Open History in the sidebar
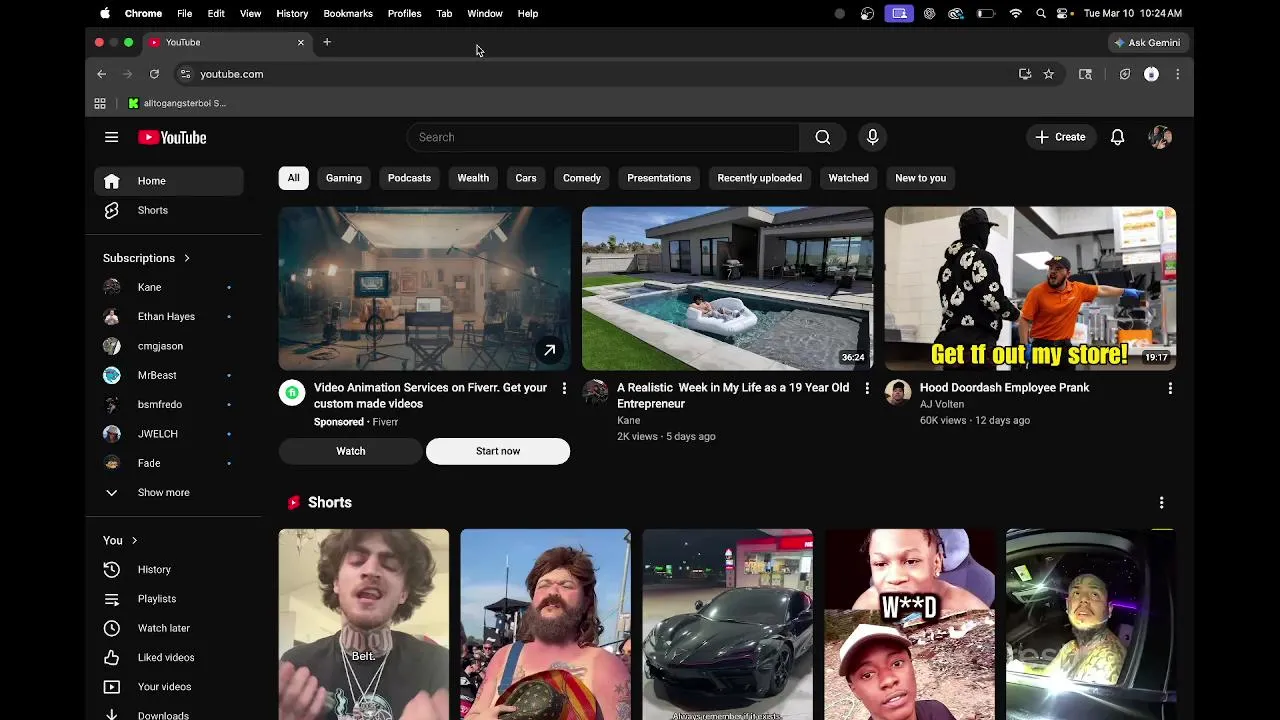The image size is (1280, 720). coord(169,569)
